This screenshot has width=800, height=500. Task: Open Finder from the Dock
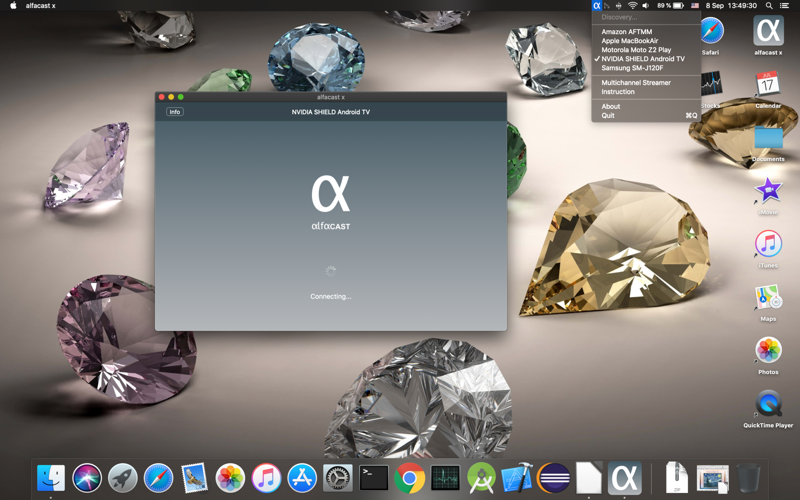51,478
